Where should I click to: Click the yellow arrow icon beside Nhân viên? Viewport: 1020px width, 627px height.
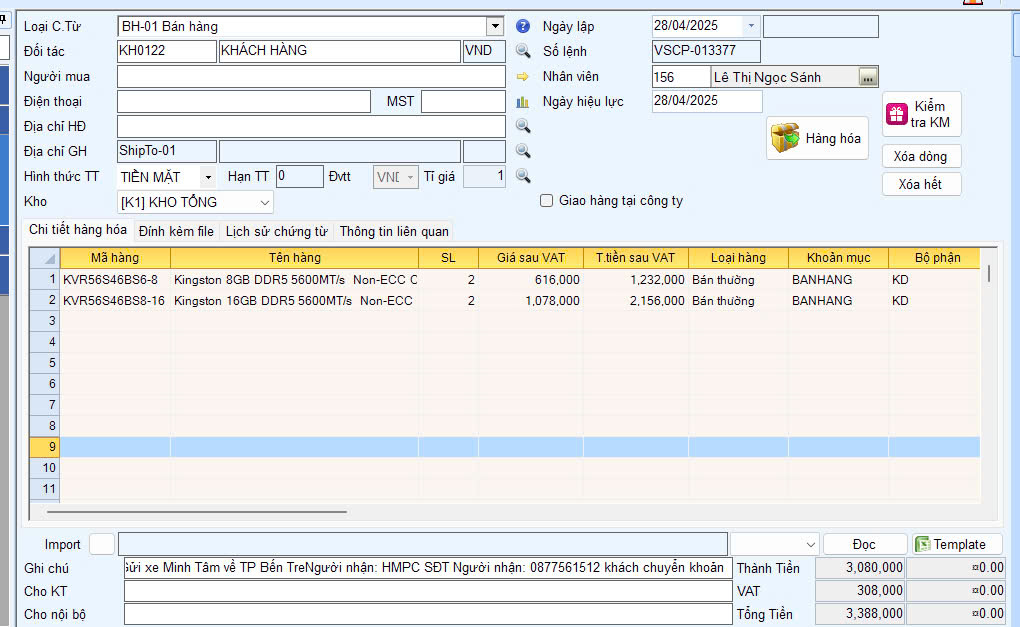522,76
